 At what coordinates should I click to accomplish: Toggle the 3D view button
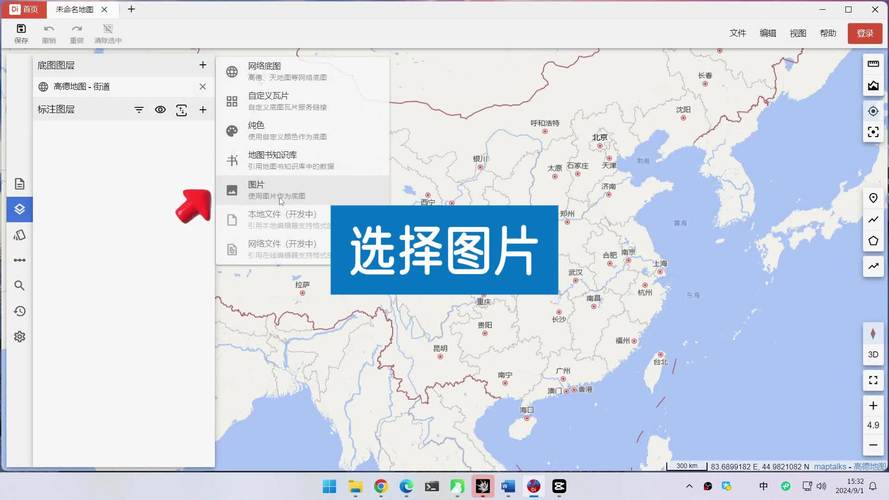873,354
